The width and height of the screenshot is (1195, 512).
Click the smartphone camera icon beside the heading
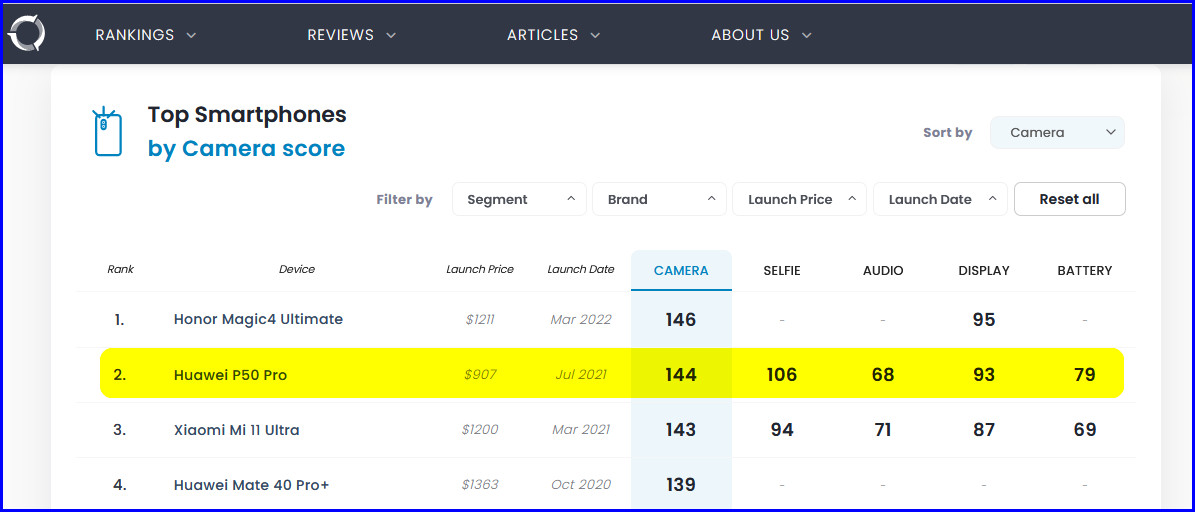coord(107,132)
